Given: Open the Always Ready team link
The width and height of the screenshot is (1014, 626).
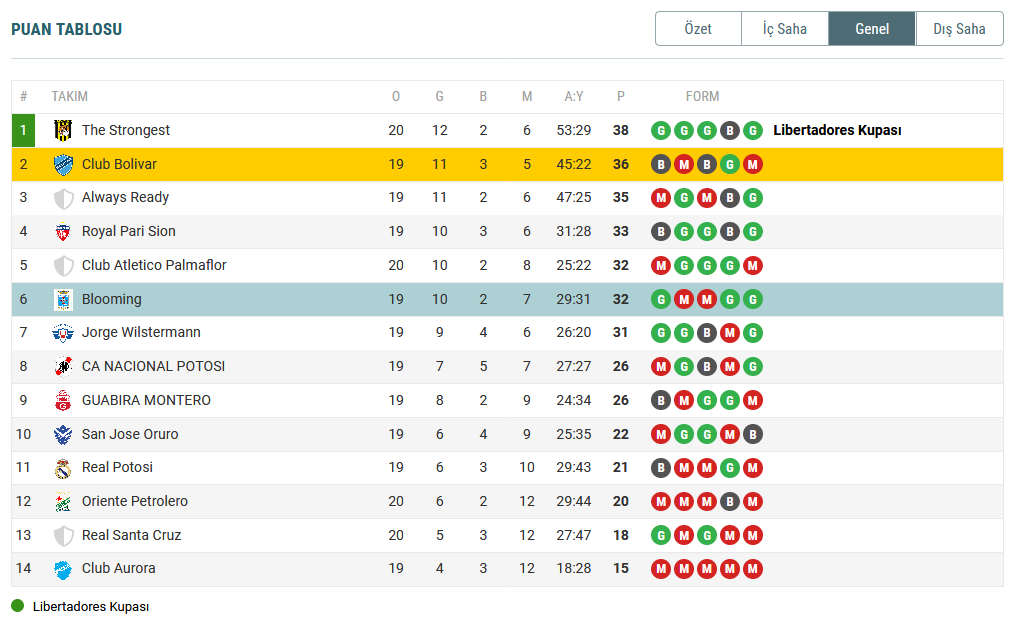Looking at the screenshot, I should pos(125,197).
